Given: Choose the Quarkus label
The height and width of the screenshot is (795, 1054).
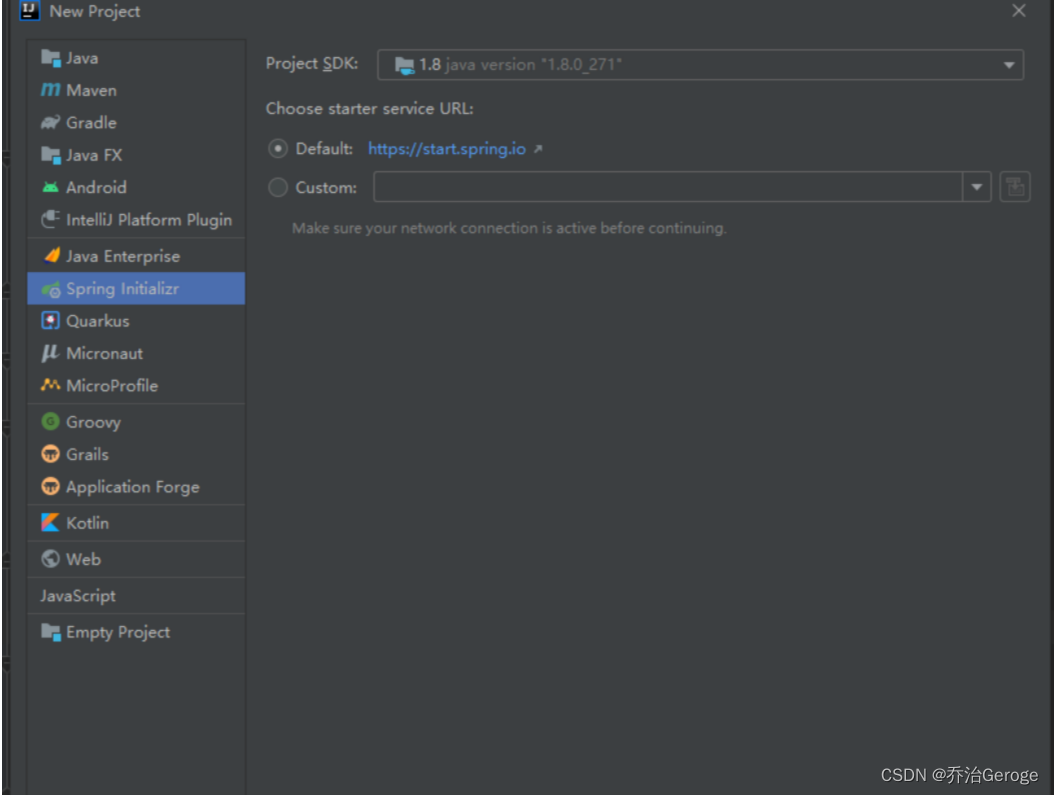Looking at the screenshot, I should click(x=97, y=321).
